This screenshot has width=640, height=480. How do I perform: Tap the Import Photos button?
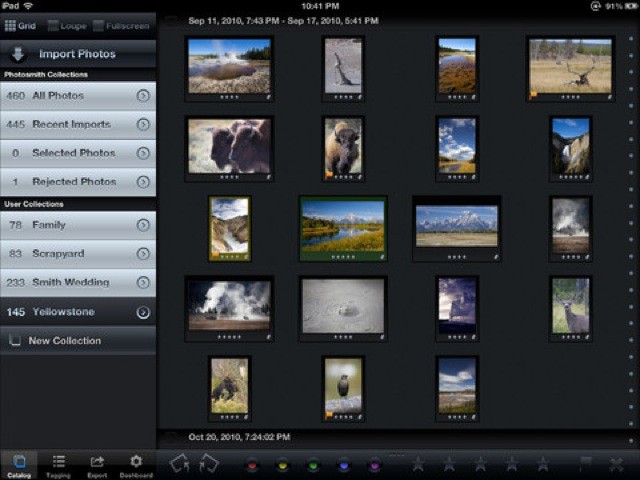click(78, 54)
